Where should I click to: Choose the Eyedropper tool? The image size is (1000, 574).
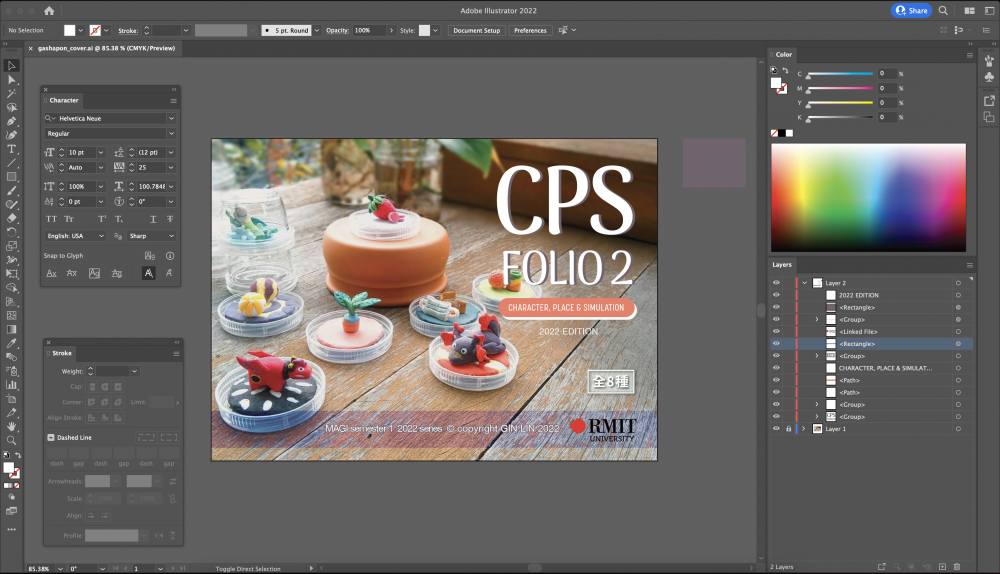(x=11, y=343)
